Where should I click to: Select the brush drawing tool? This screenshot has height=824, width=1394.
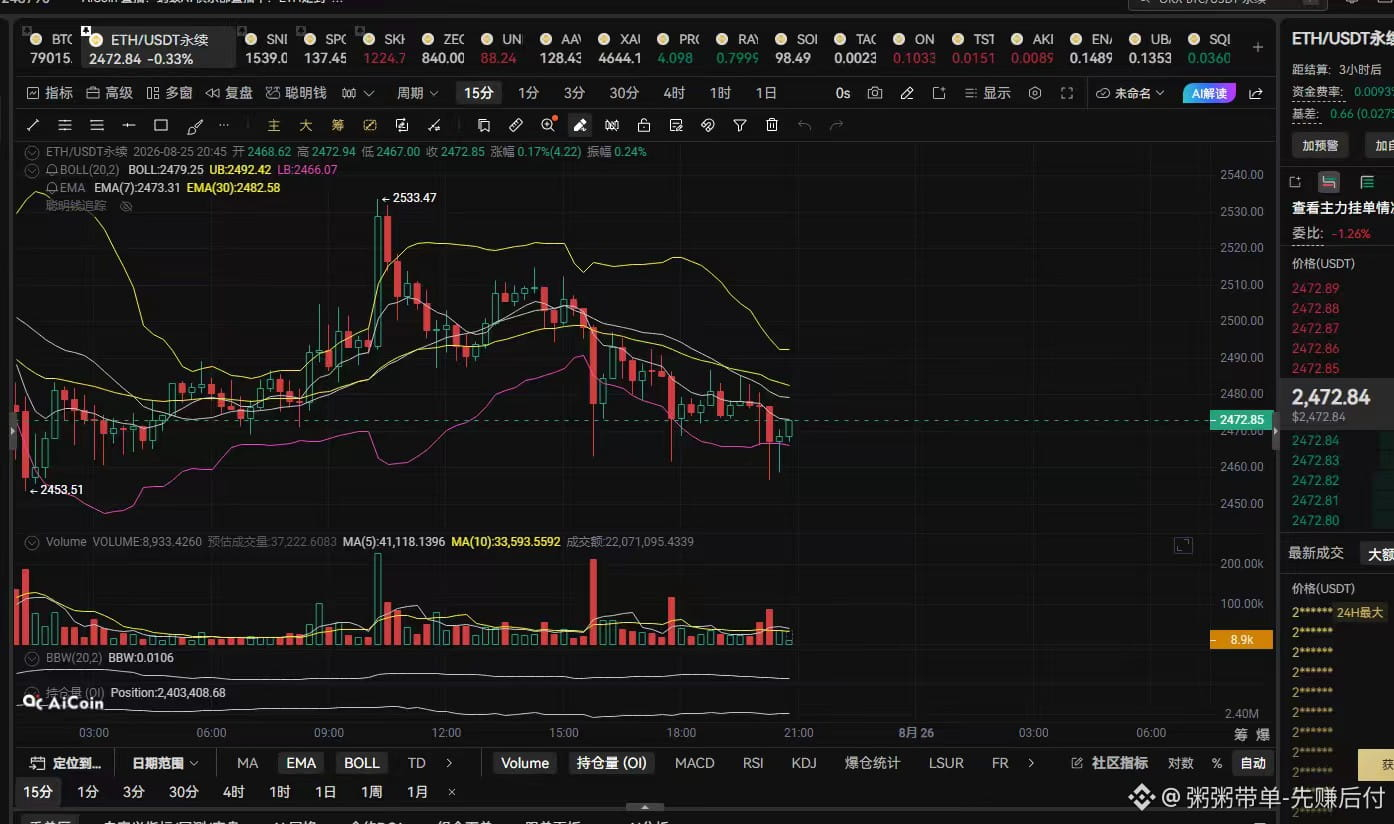195,126
